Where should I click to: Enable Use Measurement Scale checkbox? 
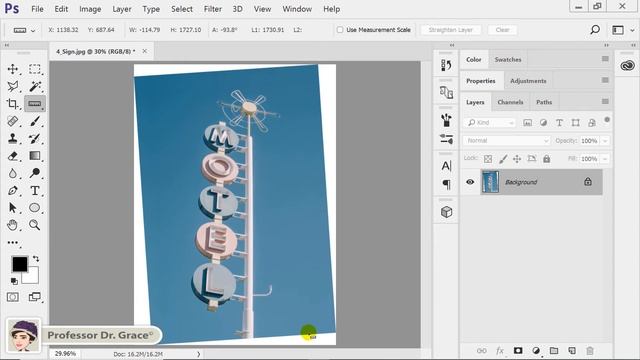[340, 30]
